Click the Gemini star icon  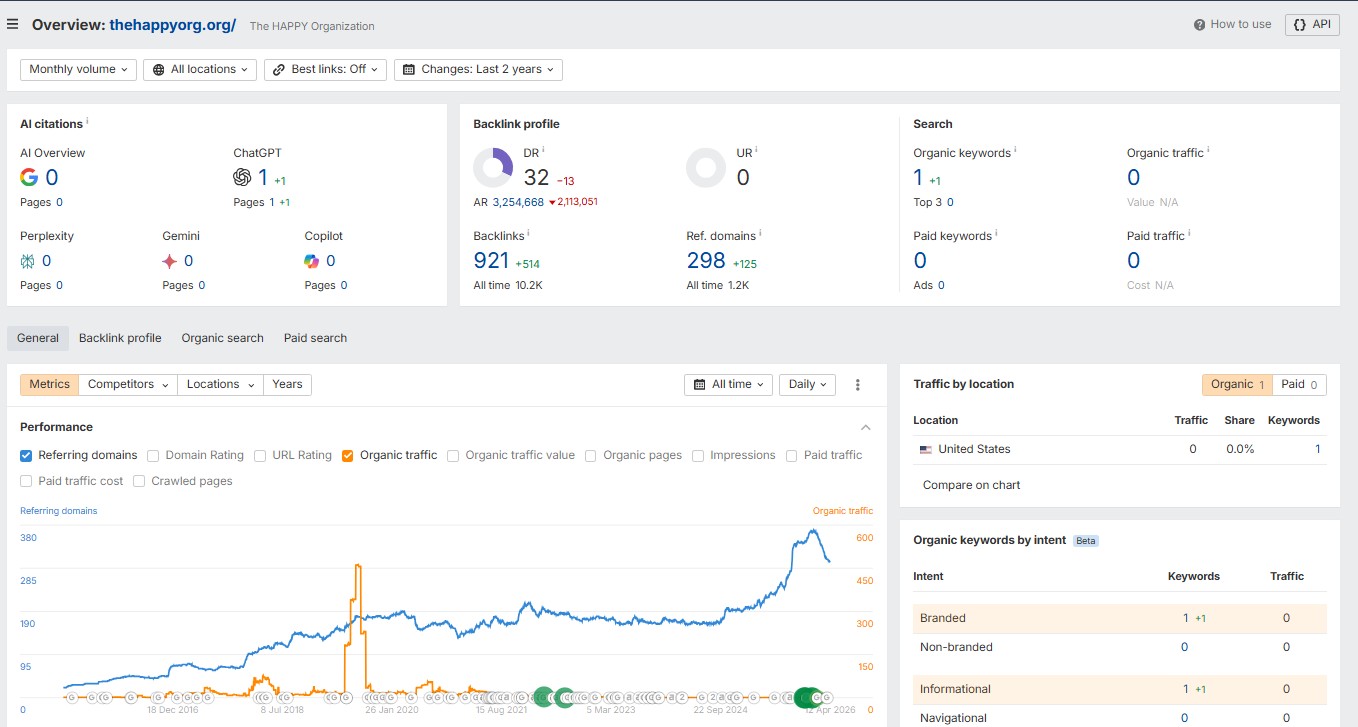pos(170,261)
